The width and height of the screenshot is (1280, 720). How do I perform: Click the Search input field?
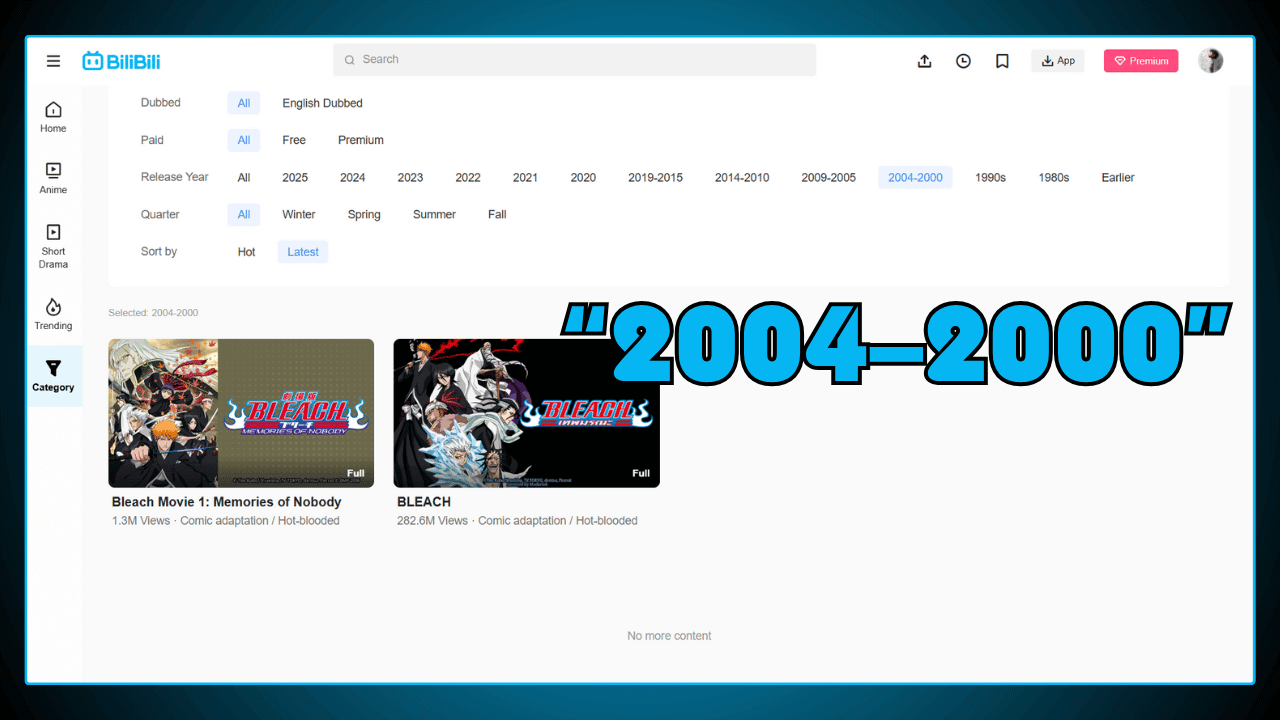(x=574, y=60)
